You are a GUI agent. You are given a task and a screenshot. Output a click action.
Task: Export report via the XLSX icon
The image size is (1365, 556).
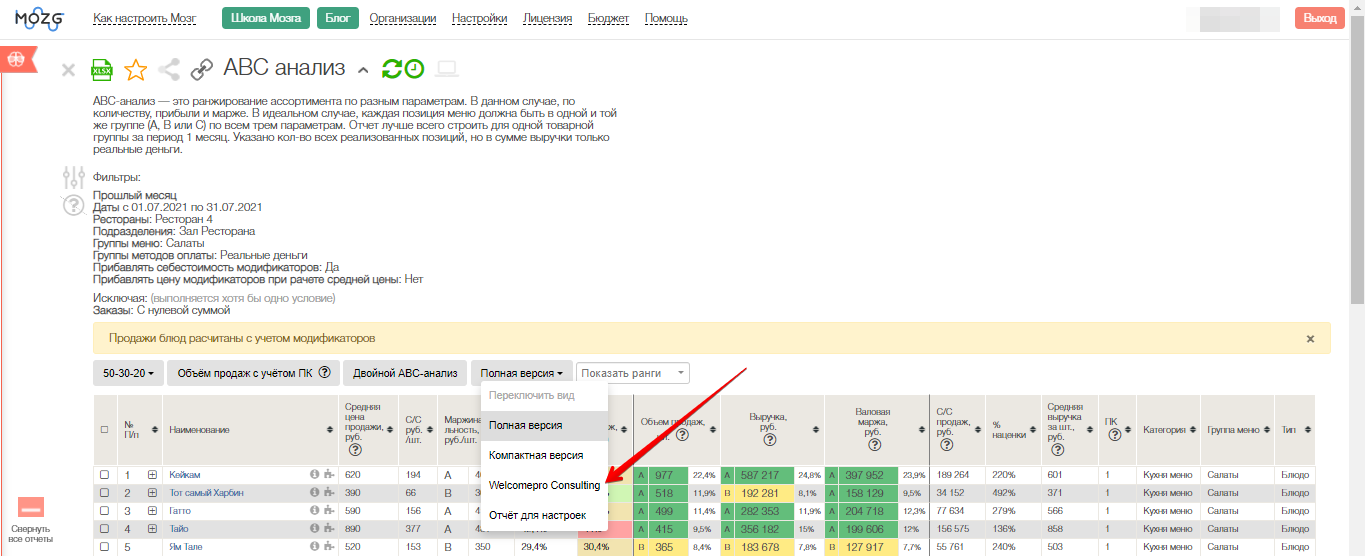[102, 69]
